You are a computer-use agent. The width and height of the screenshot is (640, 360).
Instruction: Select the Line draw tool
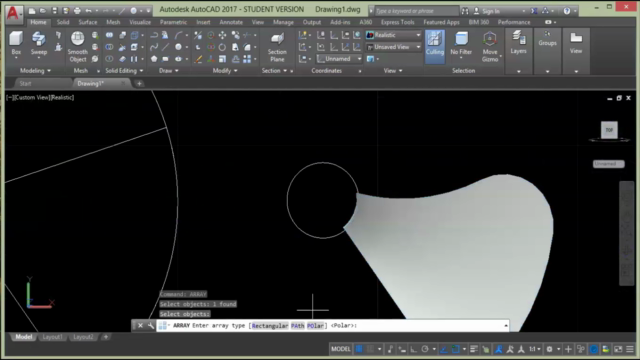165,47
